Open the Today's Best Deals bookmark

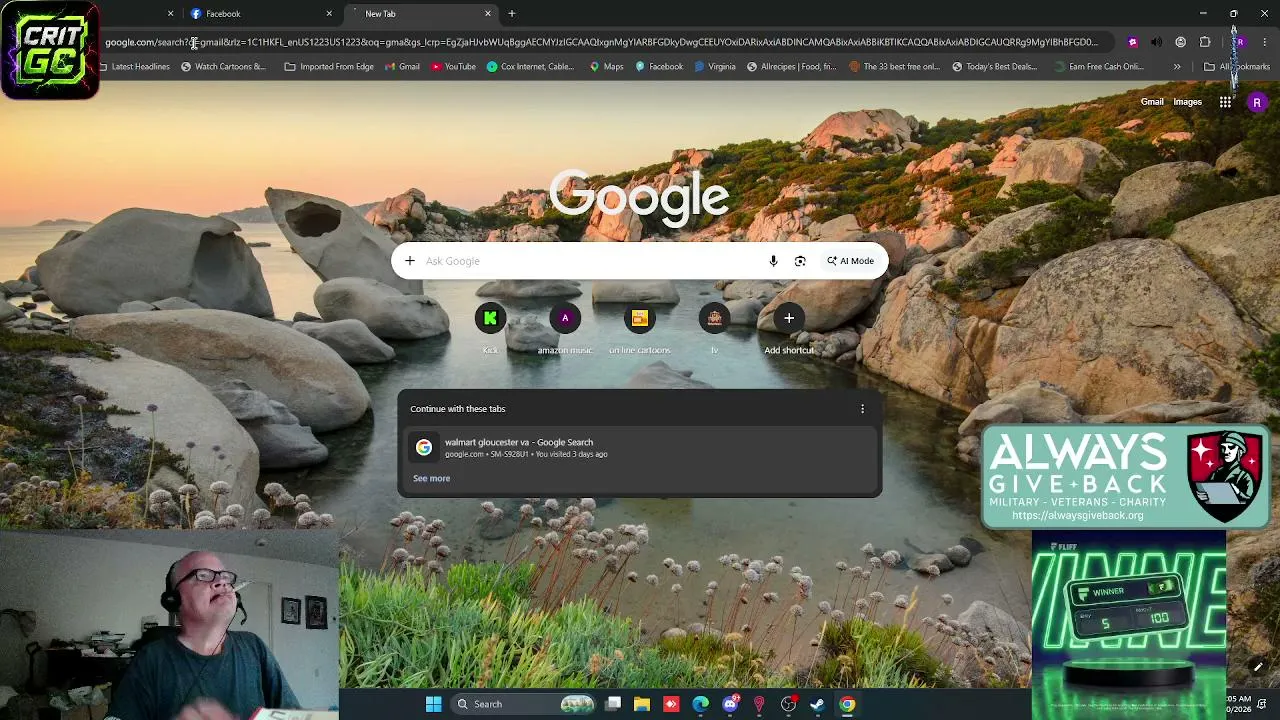coord(994,67)
